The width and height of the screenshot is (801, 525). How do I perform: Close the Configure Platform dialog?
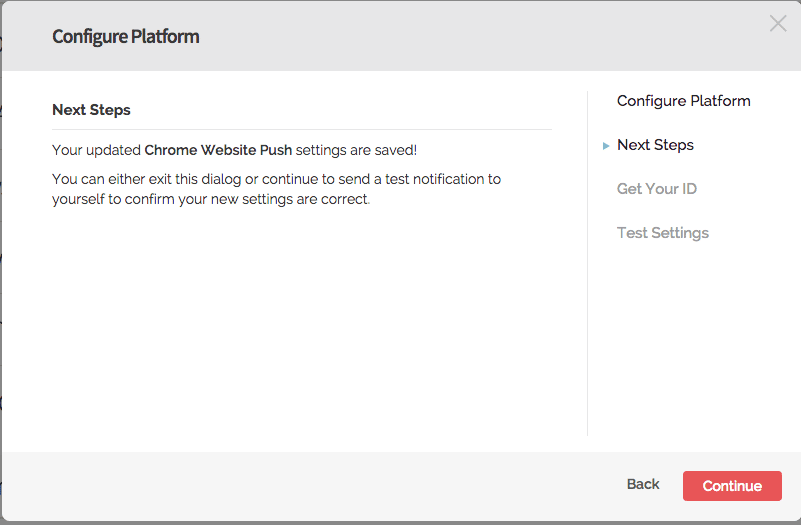pos(777,23)
